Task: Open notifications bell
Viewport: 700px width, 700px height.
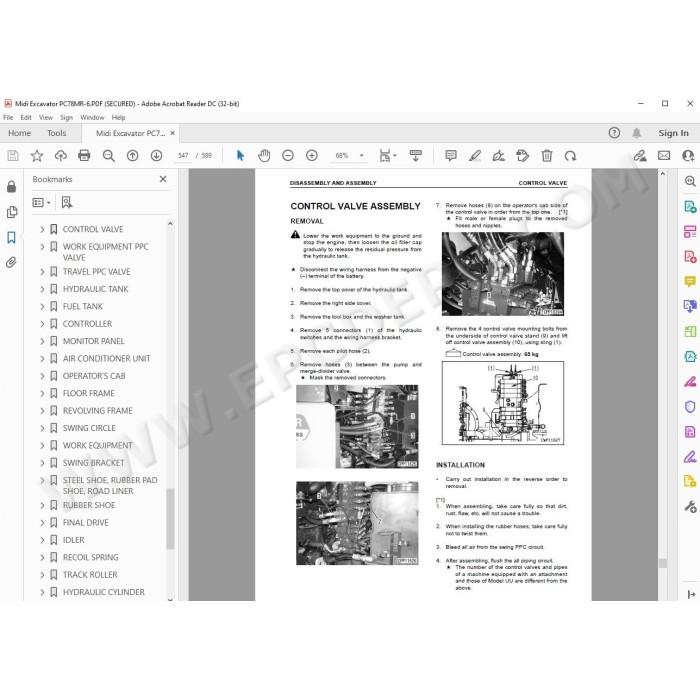Action: (637, 133)
